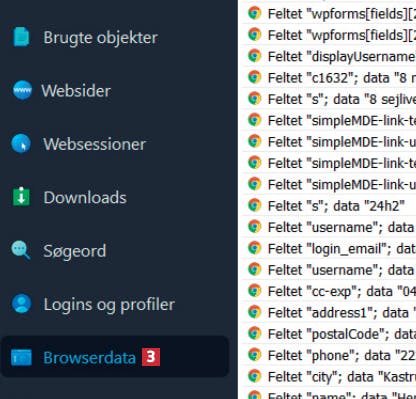
Task: Click the Websessioner cursor globe icon
Action: tap(21, 144)
